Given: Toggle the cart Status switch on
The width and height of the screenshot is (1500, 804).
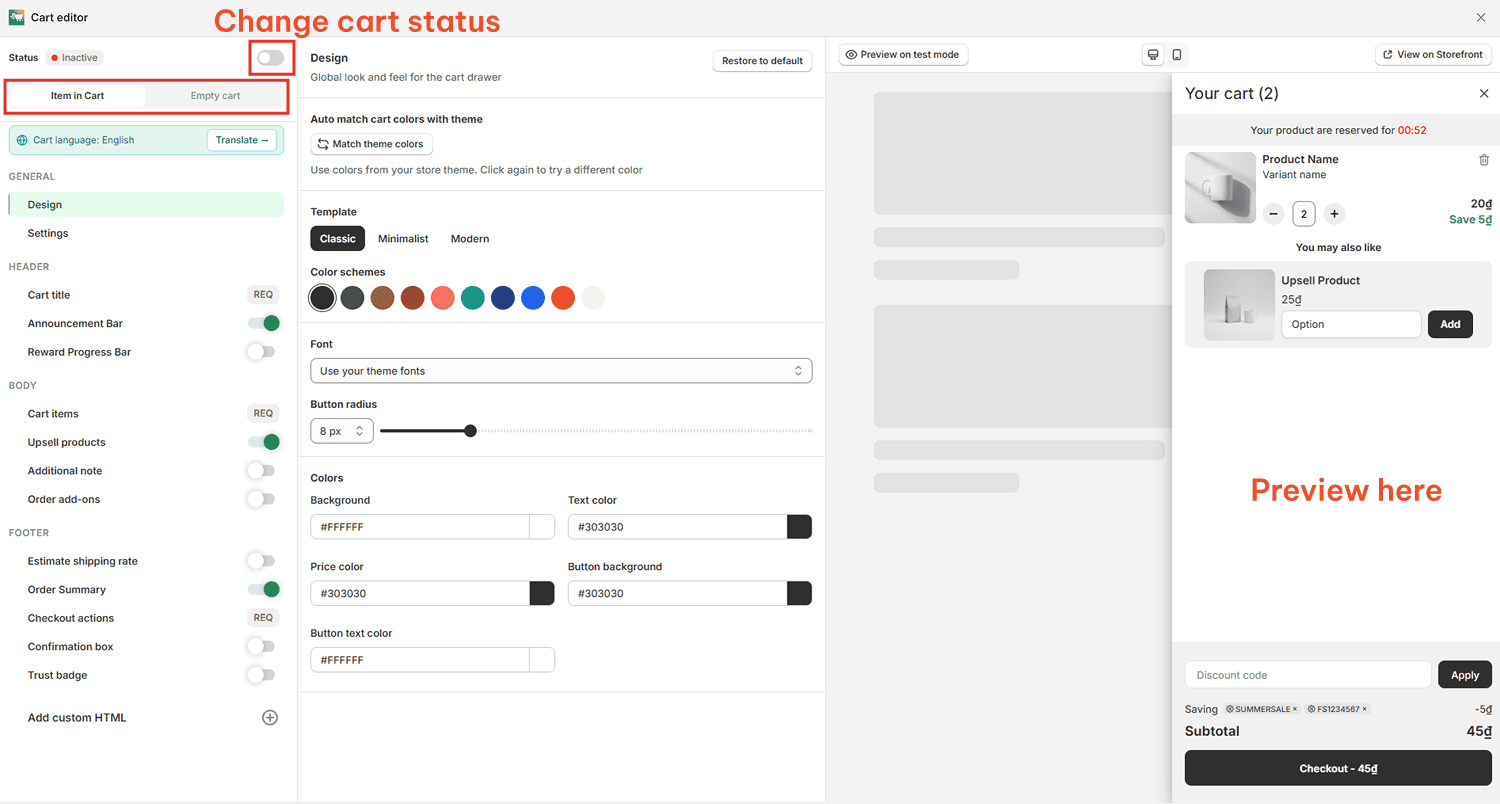Looking at the screenshot, I should pos(270,58).
